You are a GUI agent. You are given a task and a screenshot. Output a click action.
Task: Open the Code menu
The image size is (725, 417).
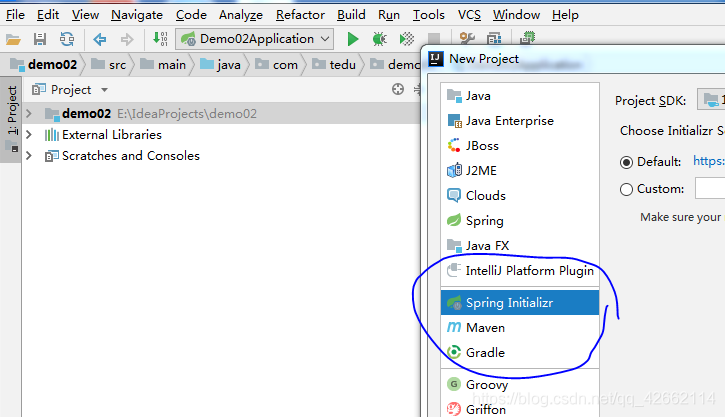191,15
